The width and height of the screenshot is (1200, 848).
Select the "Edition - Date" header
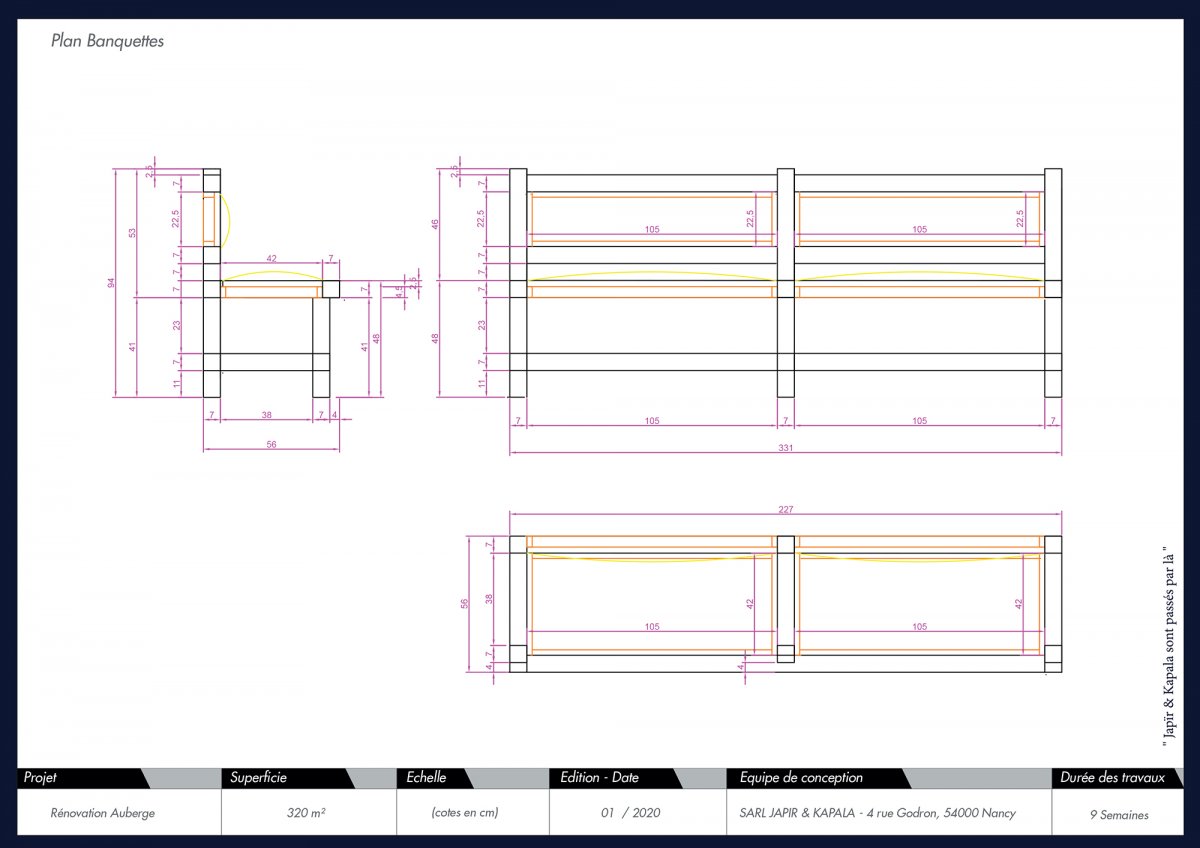click(600, 778)
